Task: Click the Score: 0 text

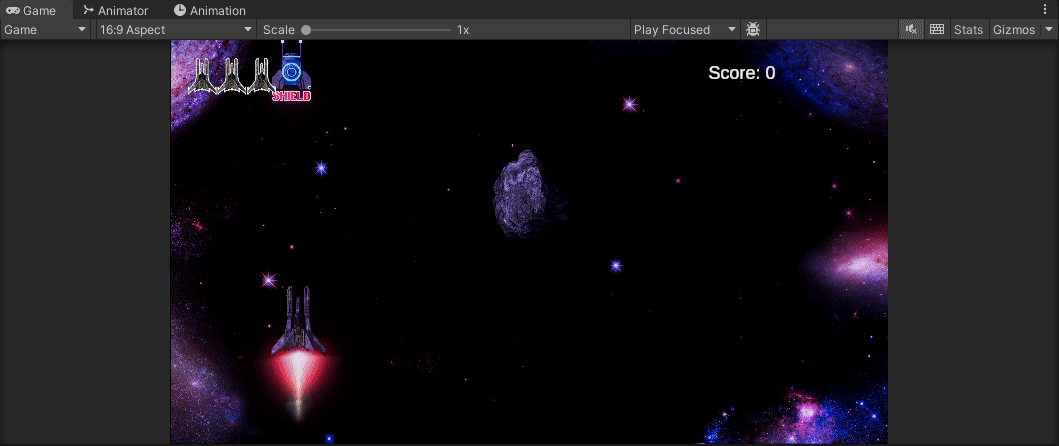Action: tap(742, 73)
